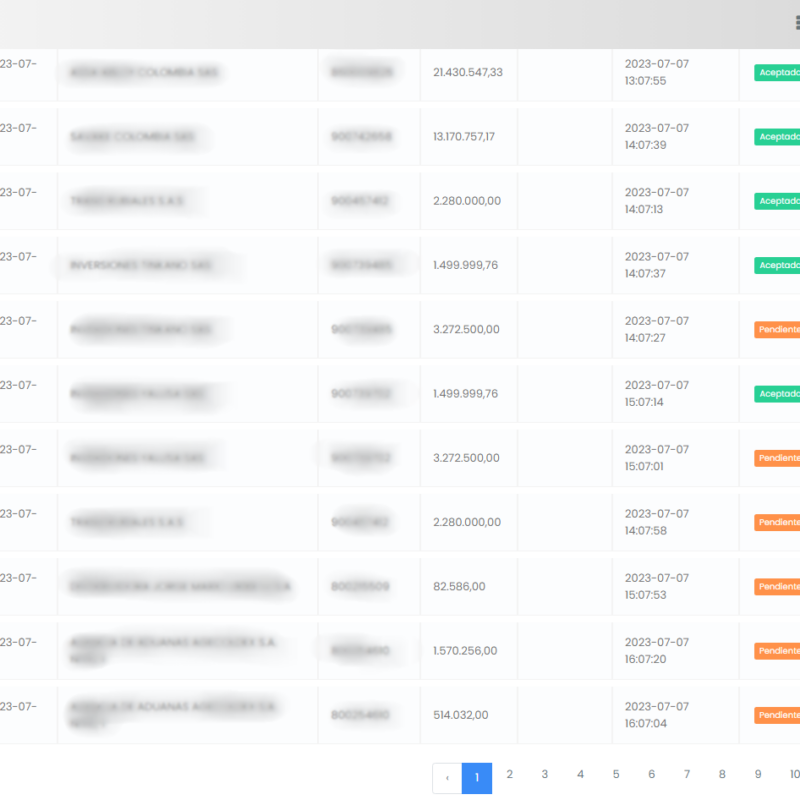Click Aceptado badge for 13.170.757,17 row

(x=778, y=136)
